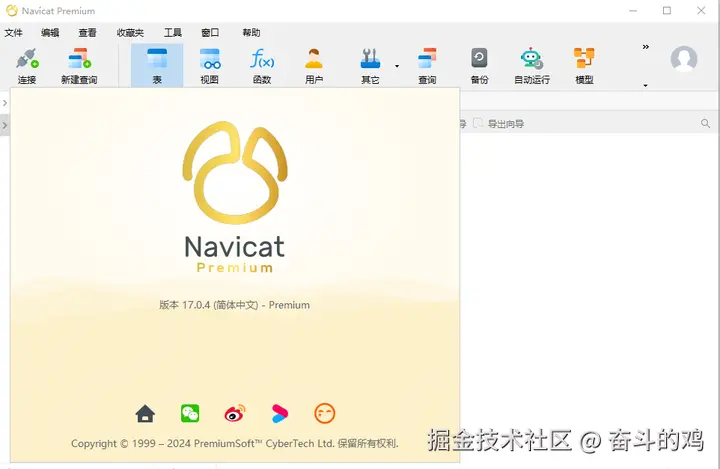Click the version 17.0.4 text
Image resolution: width=720 pixels, height=469 pixels.
point(234,305)
